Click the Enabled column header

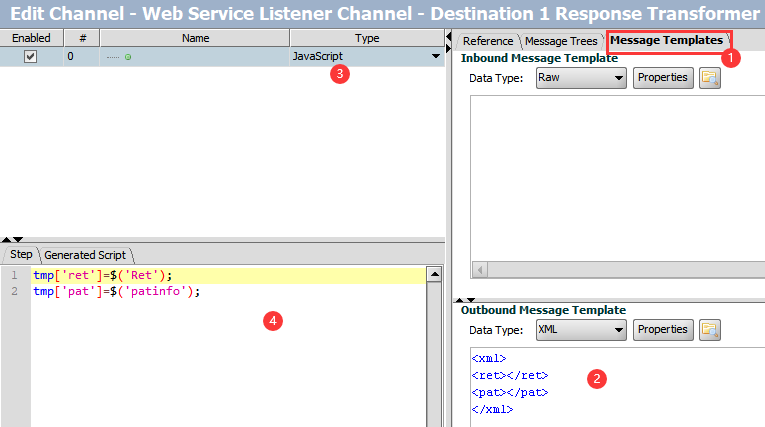31,38
